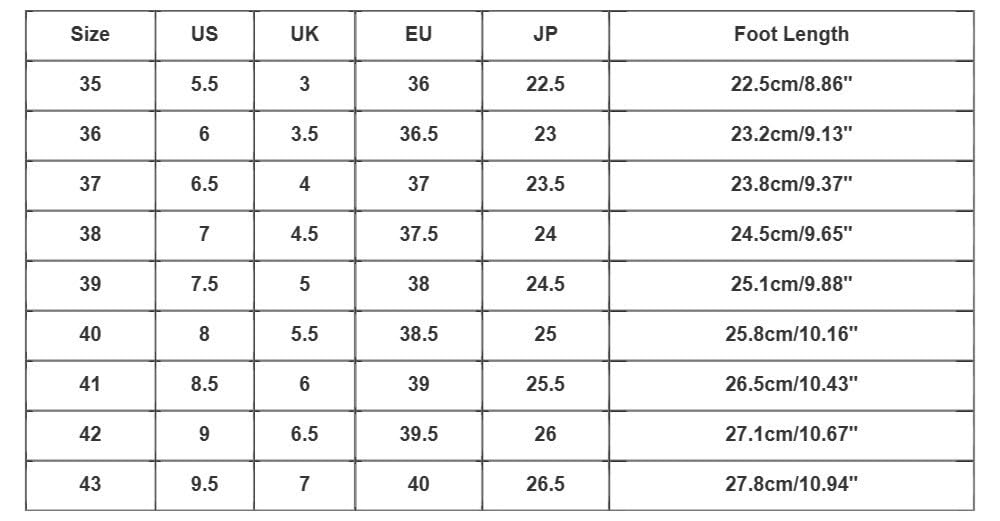Click size 43 in first column
The height and width of the screenshot is (521, 1000).
[x=90, y=484]
